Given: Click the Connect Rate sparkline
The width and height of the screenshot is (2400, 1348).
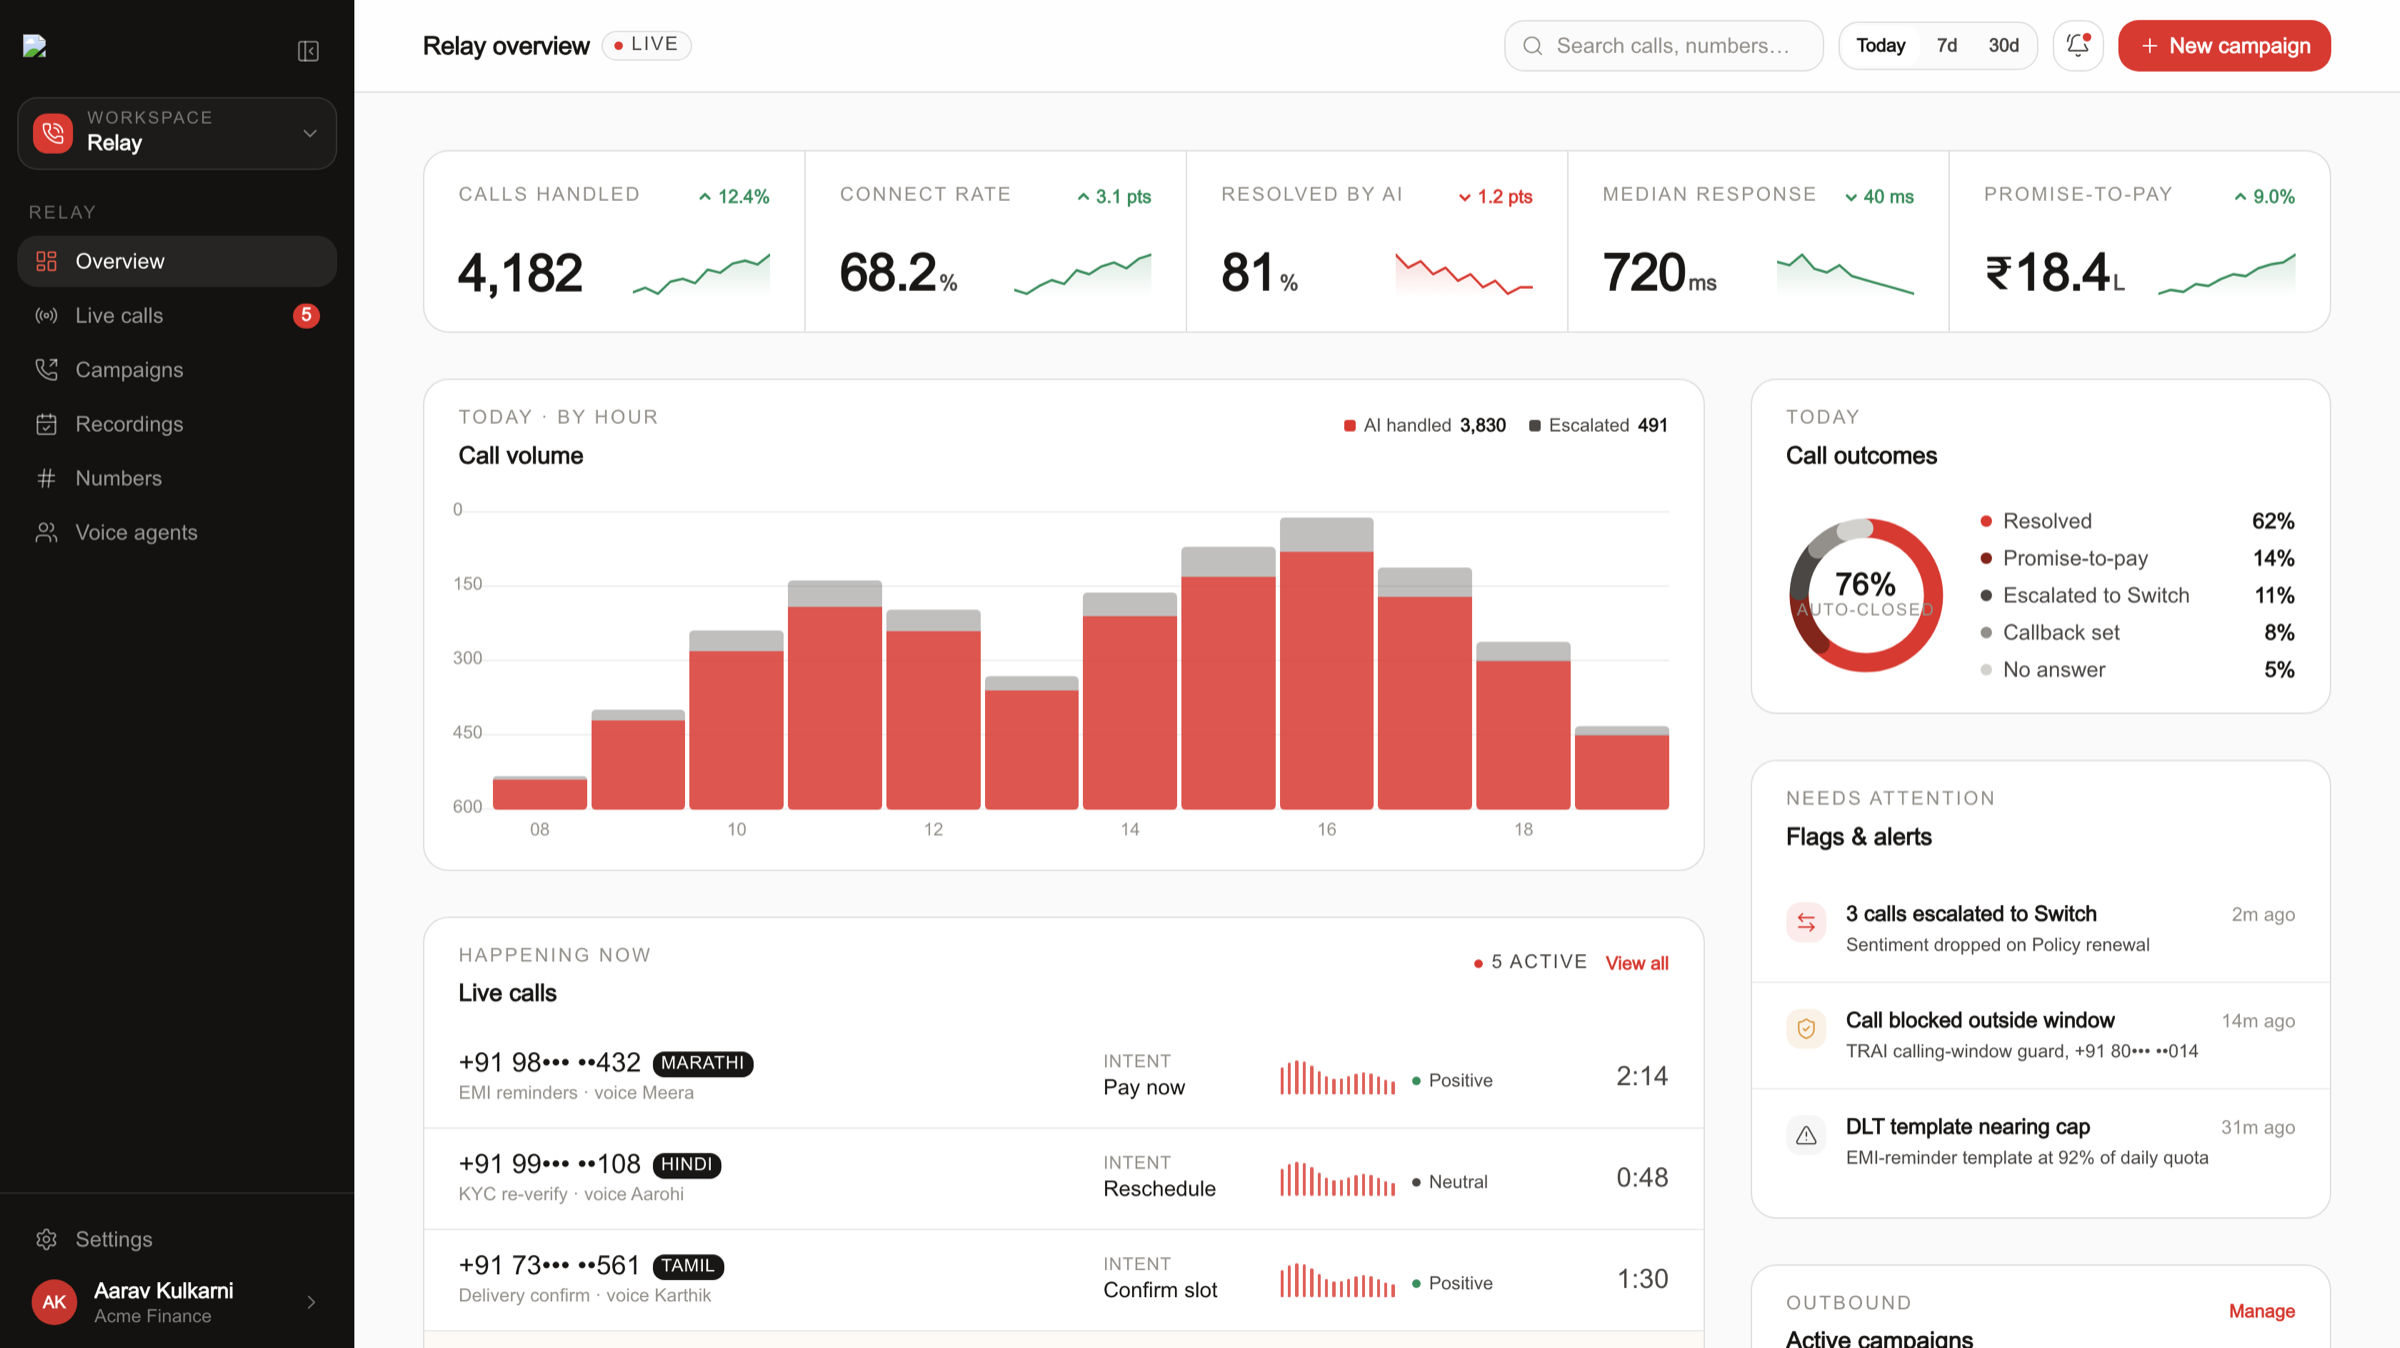Looking at the screenshot, I should click(x=1082, y=274).
